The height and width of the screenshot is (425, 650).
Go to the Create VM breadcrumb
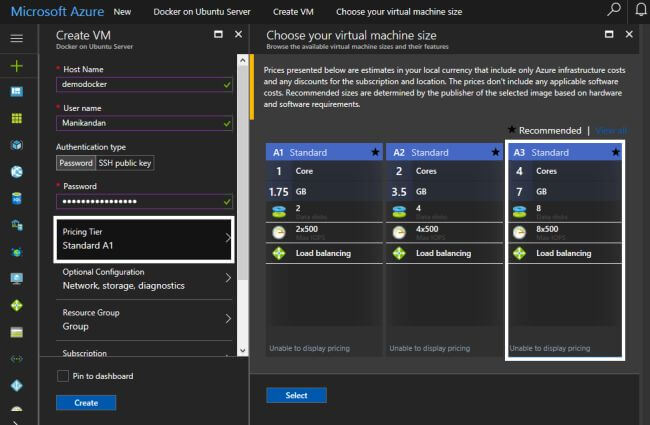292,12
